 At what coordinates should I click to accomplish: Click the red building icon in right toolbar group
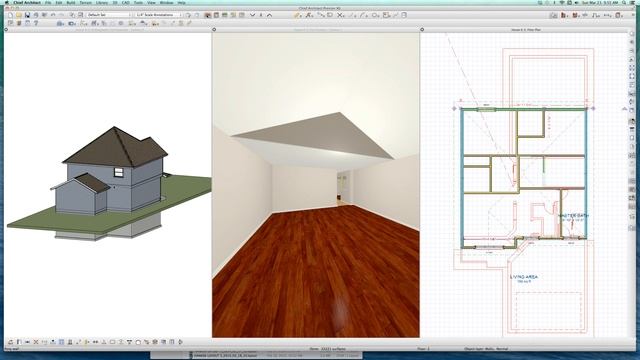pyautogui.click(x=563, y=16)
